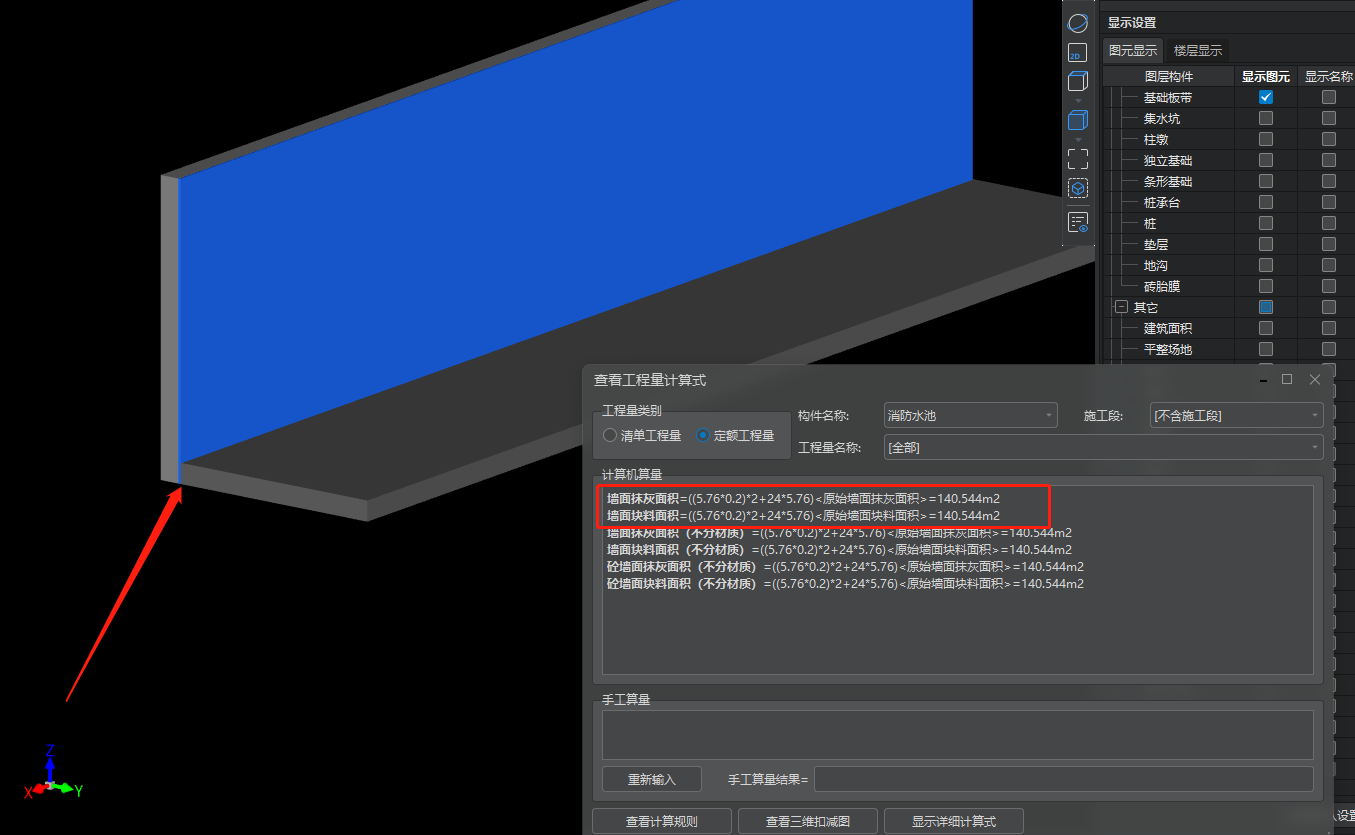Switch to 图元显示 tab
The width and height of the screenshot is (1355, 835).
tap(1133, 51)
